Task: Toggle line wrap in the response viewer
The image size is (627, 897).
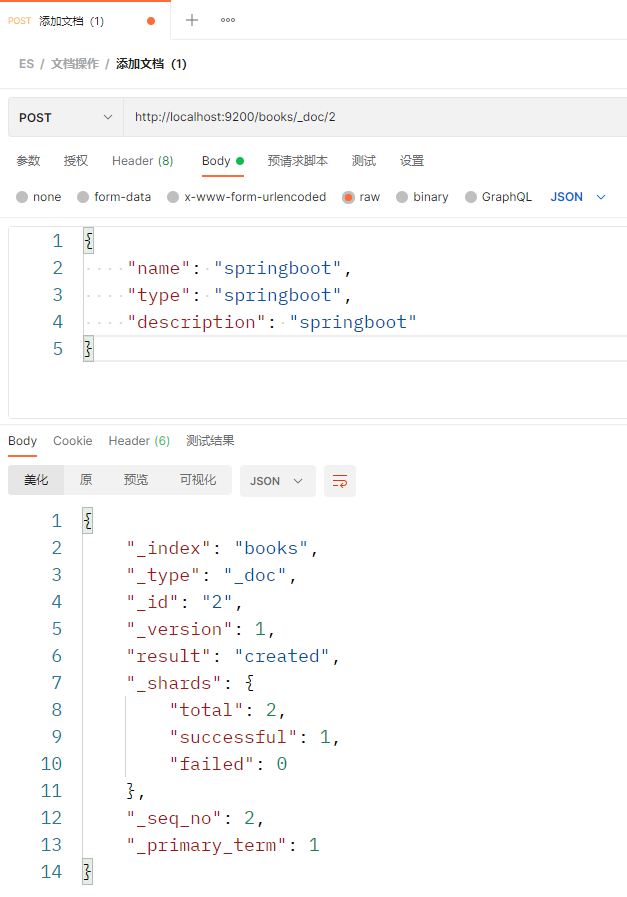Action: point(339,481)
